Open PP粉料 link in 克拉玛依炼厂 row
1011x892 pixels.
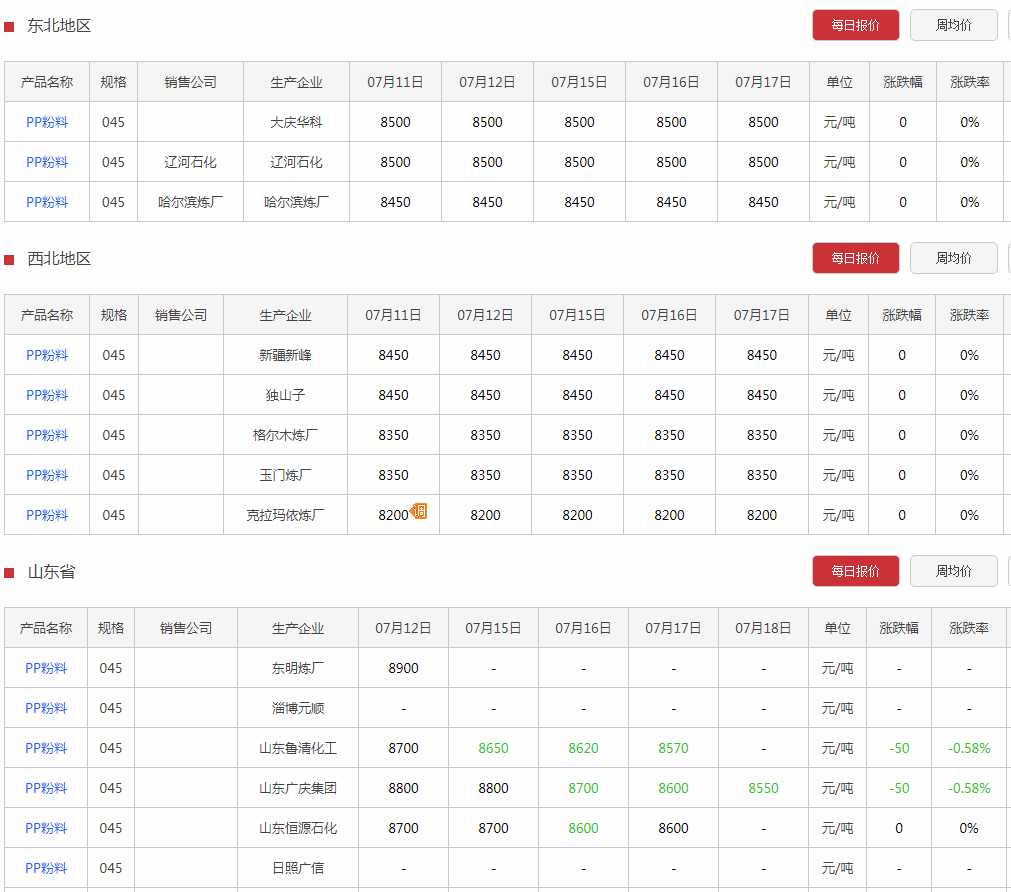(47, 515)
